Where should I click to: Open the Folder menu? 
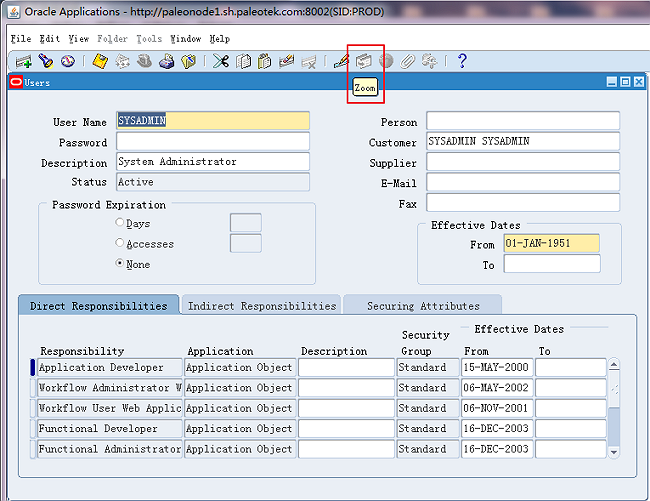(x=112, y=39)
